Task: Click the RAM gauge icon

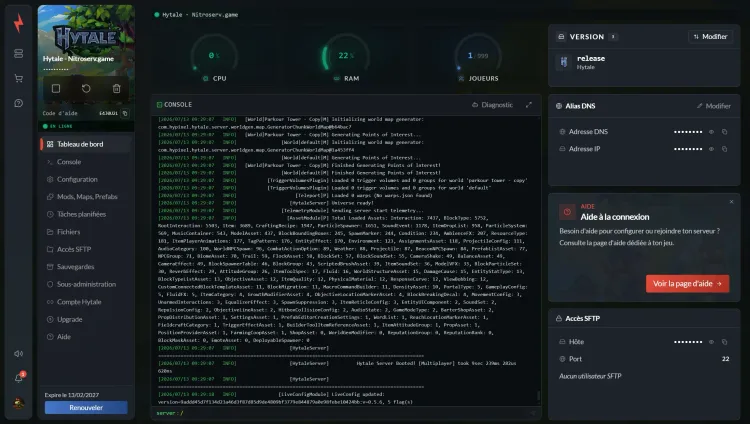Action: point(337,78)
